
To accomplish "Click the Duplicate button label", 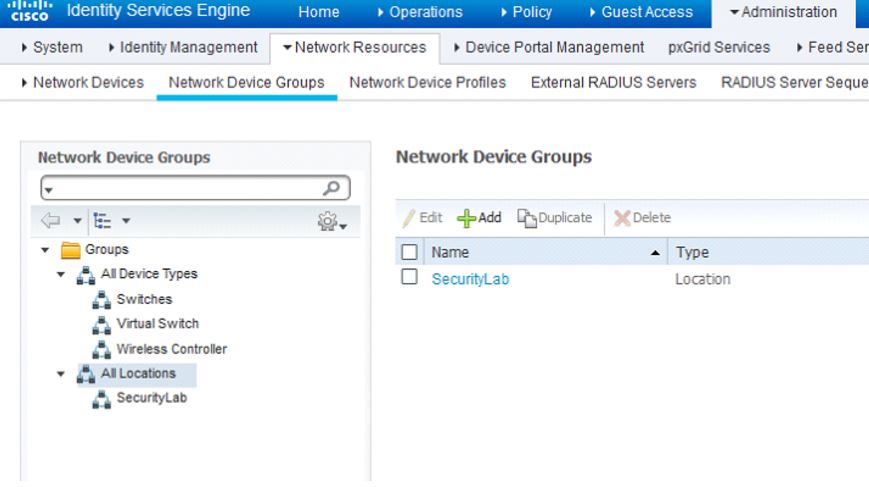I will pyautogui.click(x=565, y=218).
